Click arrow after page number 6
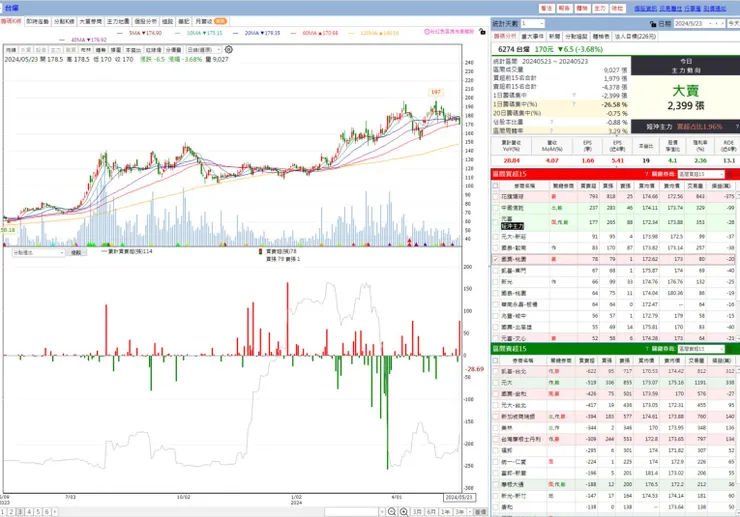740x517 pixels. point(55,512)
